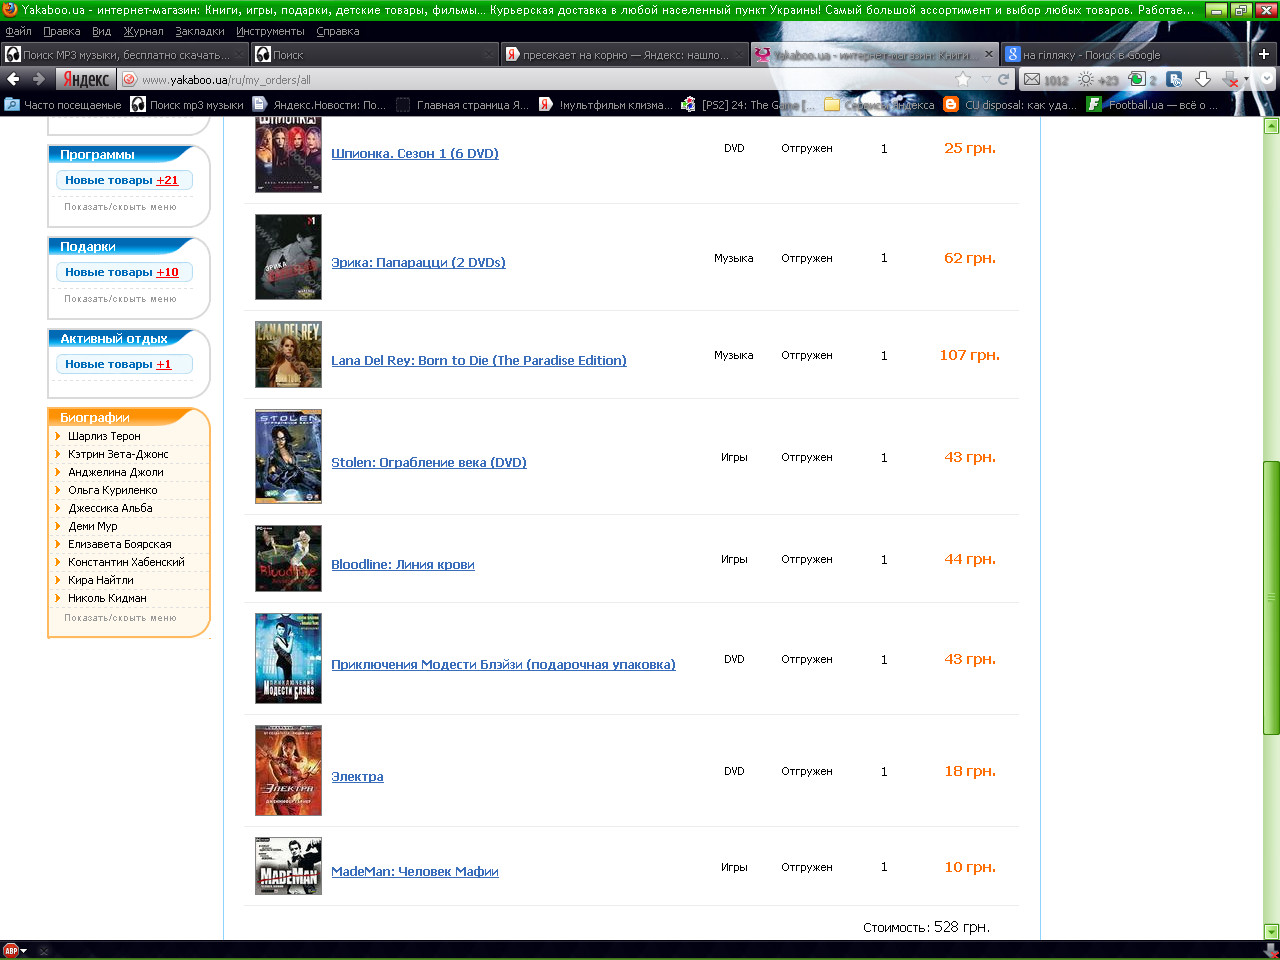Screen dimensions: 1280x960
Task: Open Lana Del Rey: Born to Die link
Action: [x=479, y=360]
